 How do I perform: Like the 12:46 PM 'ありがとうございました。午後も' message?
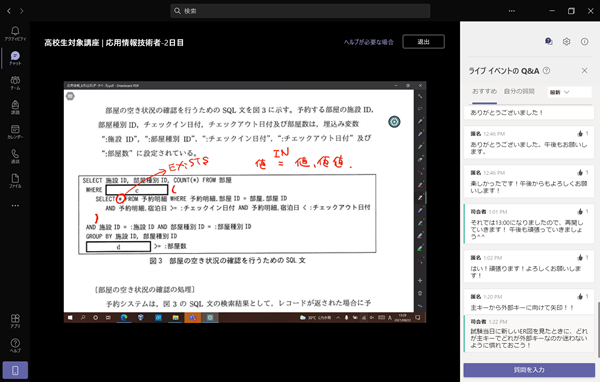580,134
